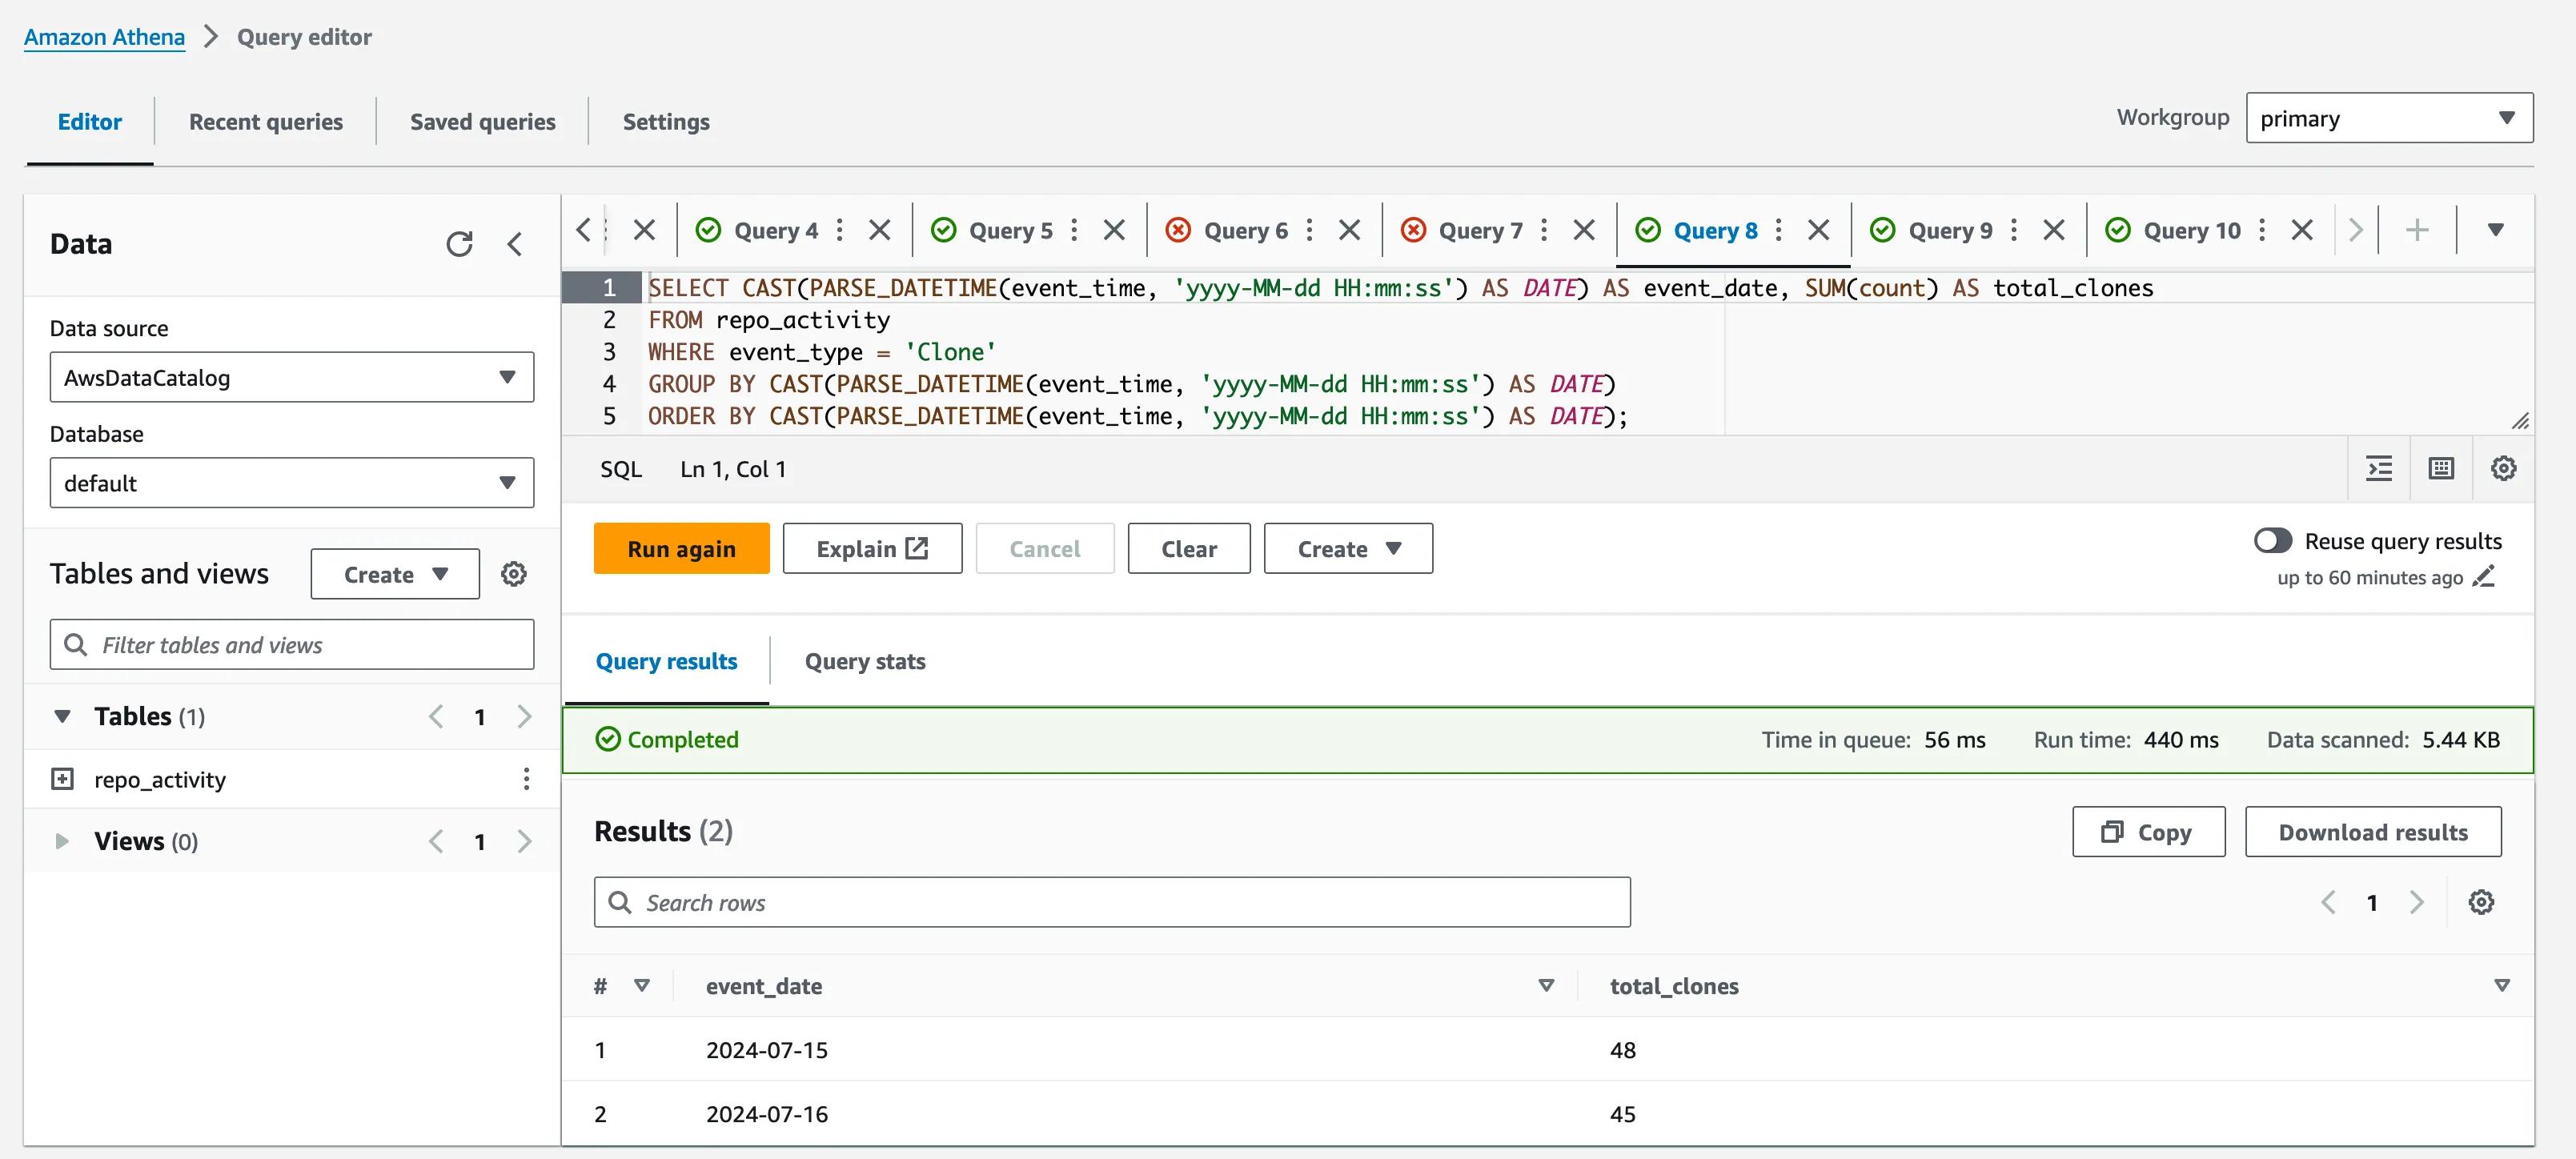The height and width of the screenshot is (1159, 2576).
Task: Switch to the Query stats tab
Action: click(865, 660)
